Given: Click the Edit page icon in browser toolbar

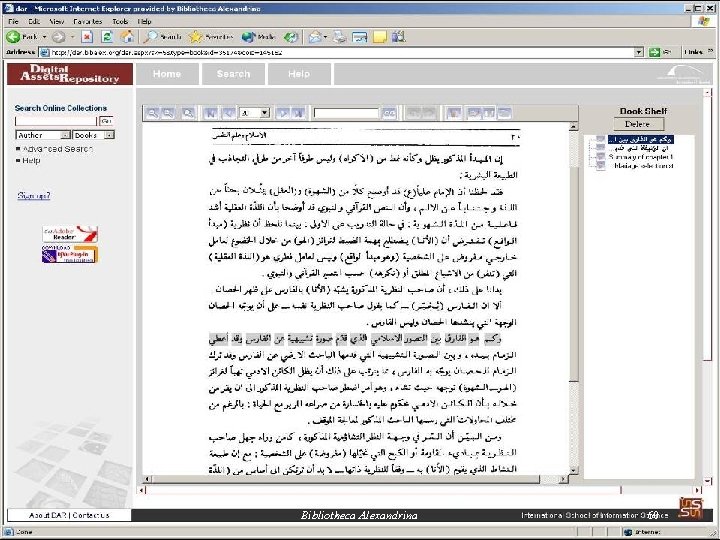Looking at the screenshot, I should 360,37.
